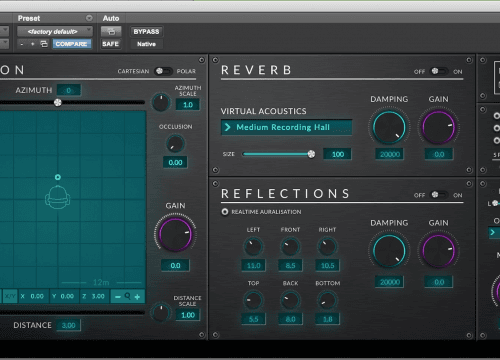Open the Preset menu circle arrow
Image resolution: width=500 pixels, height=360 pixels.
pyautogui.click(x=89, y=18)
